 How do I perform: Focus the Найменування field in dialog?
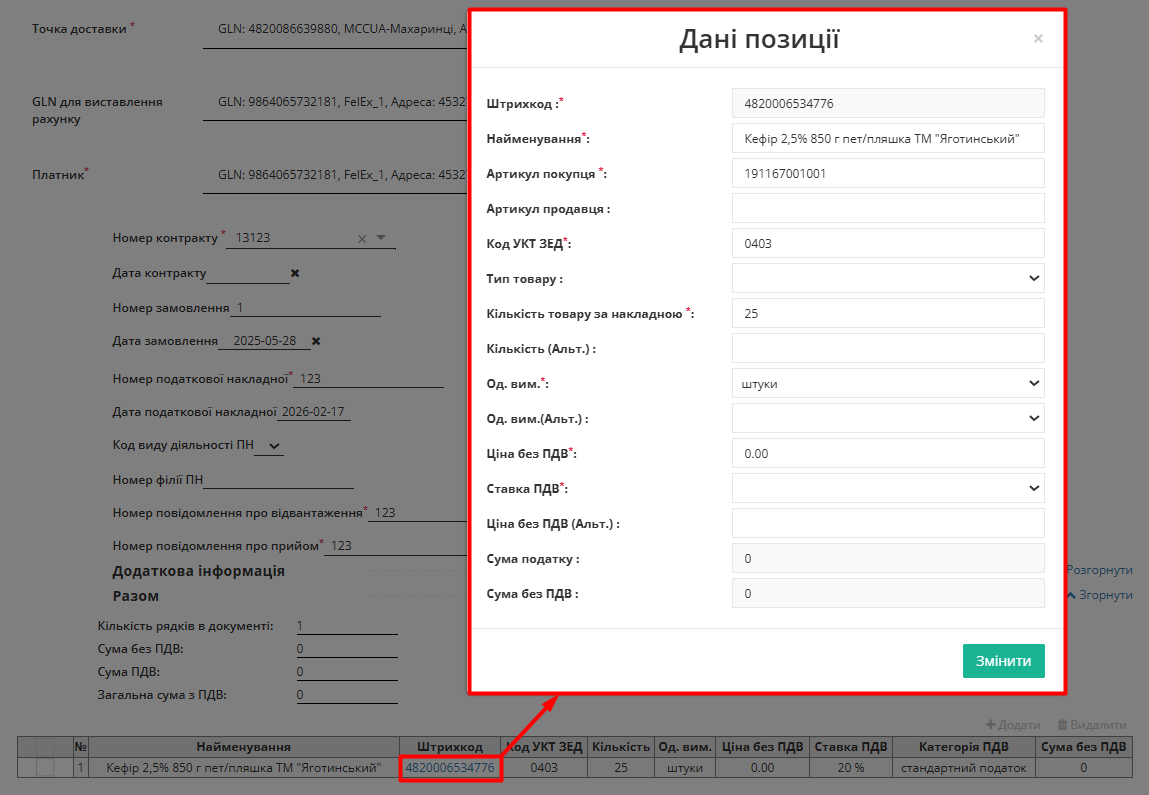[x=888, y=138]
